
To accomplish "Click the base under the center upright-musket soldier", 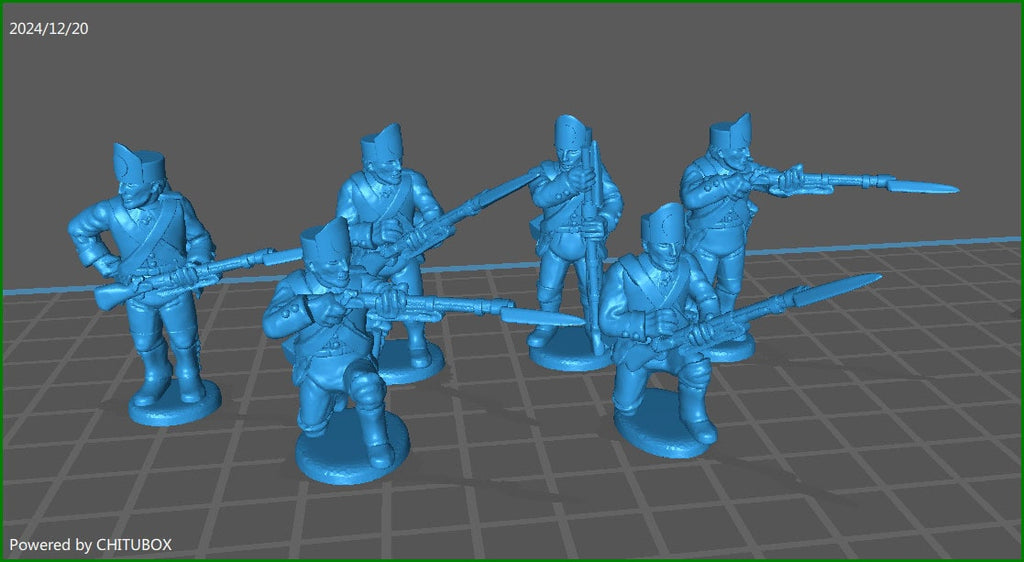I will pyautogui.click(x=565, y=352).
